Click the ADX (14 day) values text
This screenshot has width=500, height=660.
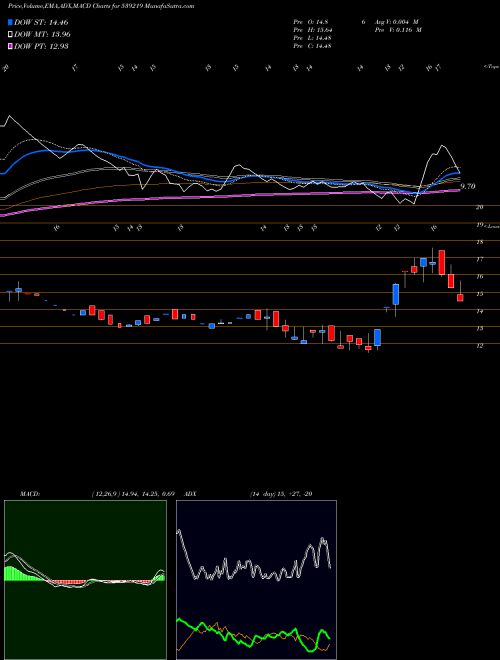tap(281, 494)
